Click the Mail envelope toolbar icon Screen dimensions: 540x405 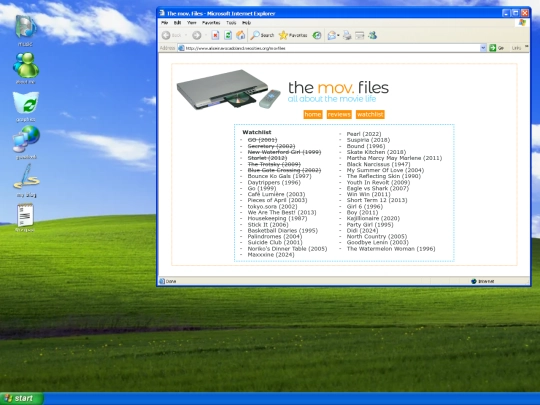[332, 35]
